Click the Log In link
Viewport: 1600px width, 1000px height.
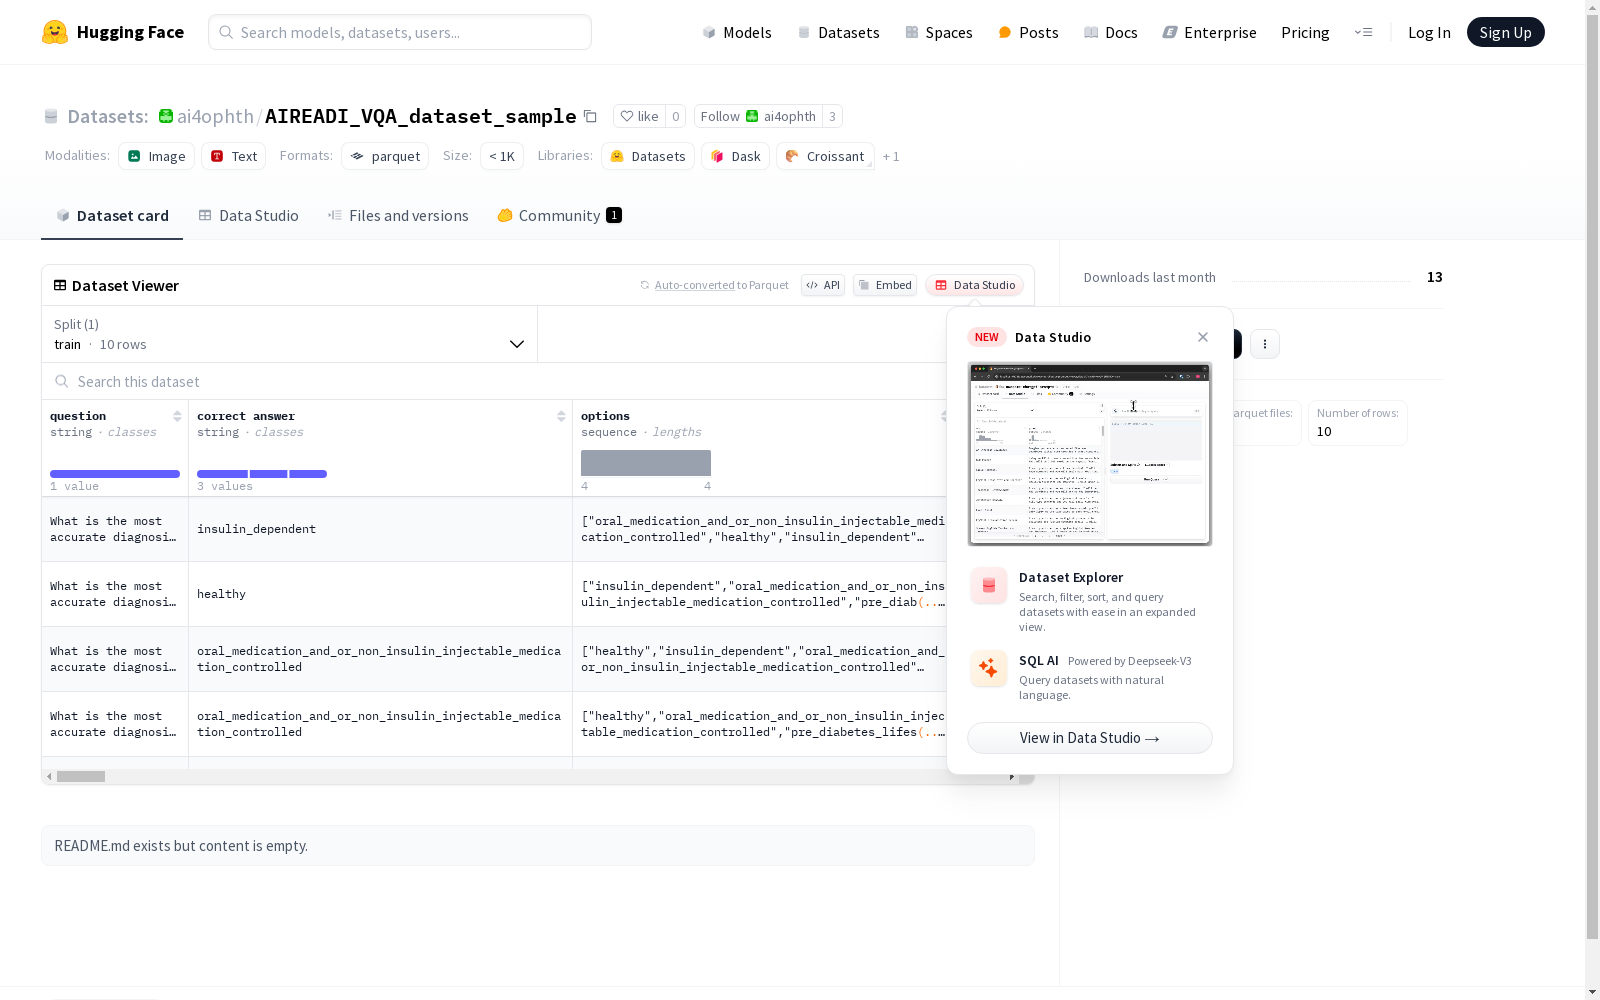coord(1429,32)
